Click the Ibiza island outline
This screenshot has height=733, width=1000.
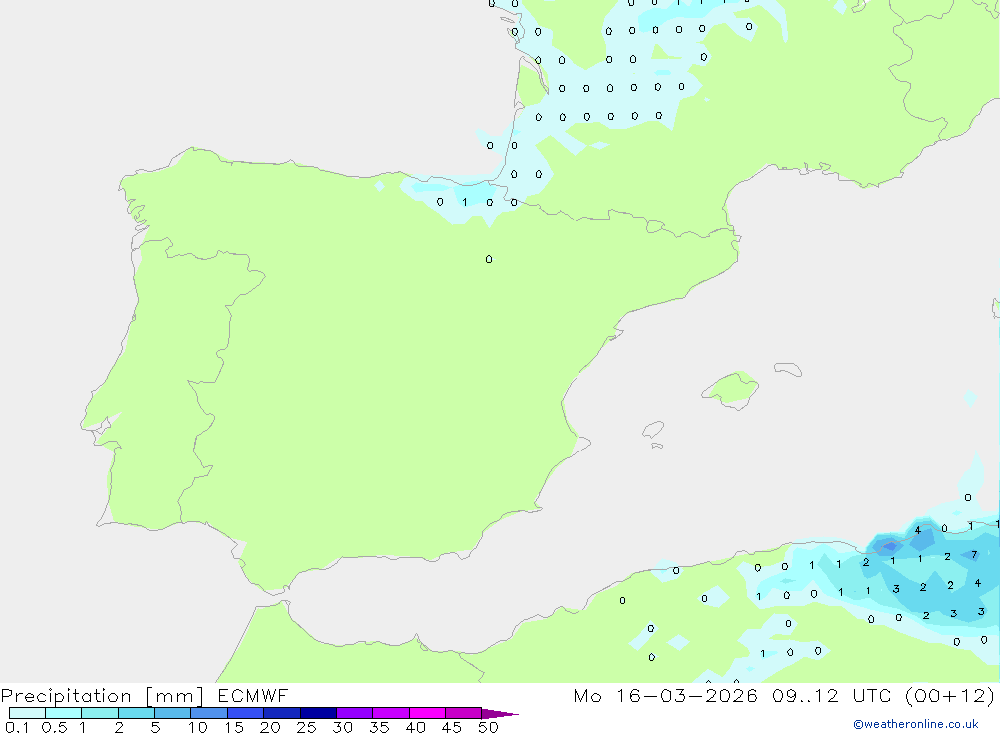tap(653, 430)
